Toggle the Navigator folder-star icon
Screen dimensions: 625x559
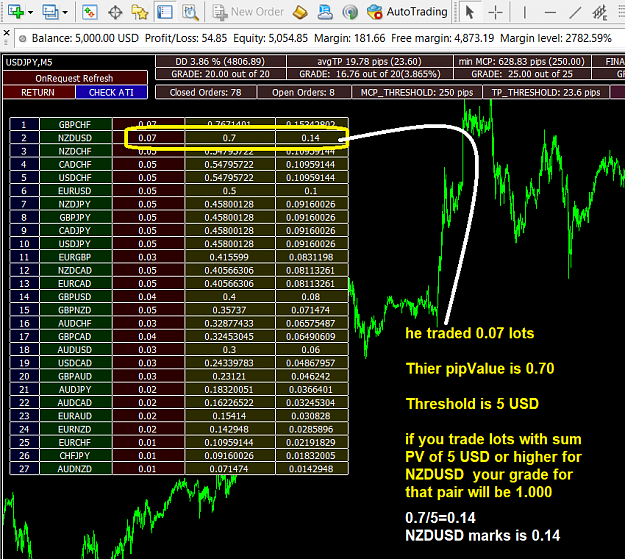[x=140, y=12]
